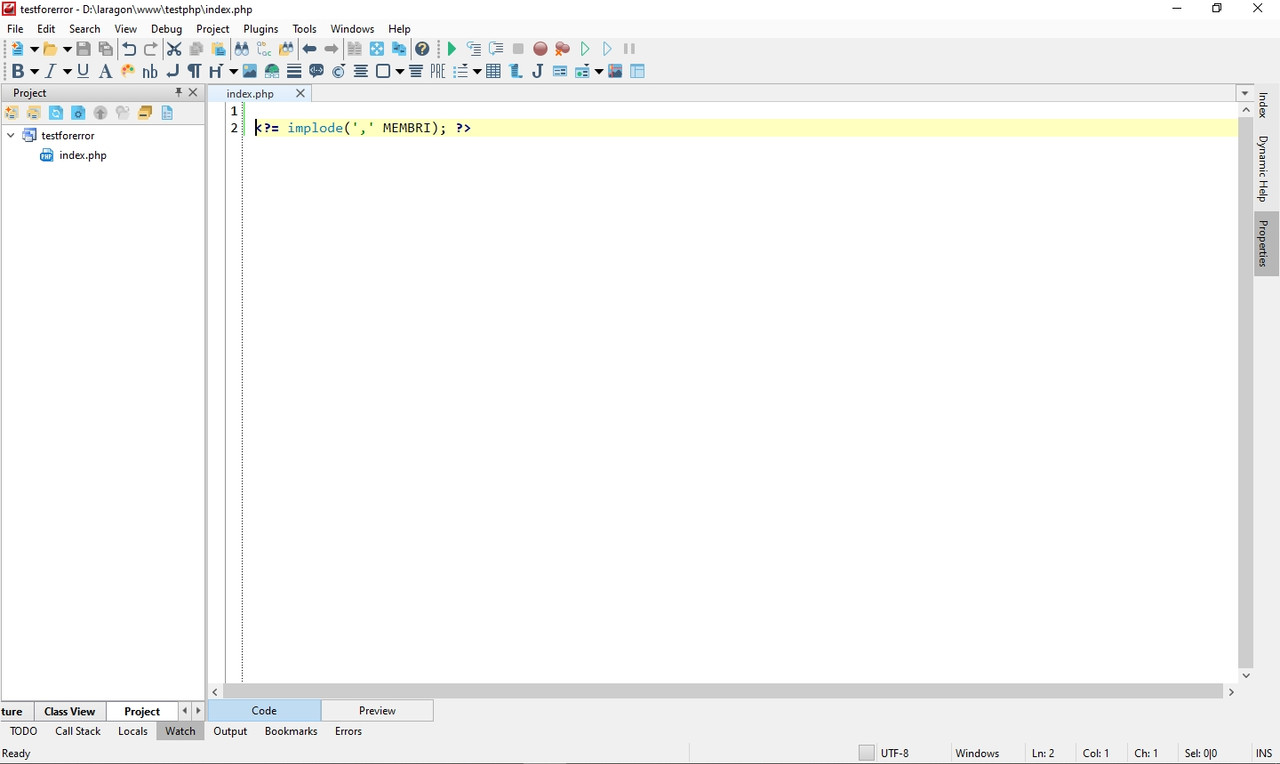Show the Locals panel tab
The height and width of the screenshot is (764, 1280).
click(133, 731)
